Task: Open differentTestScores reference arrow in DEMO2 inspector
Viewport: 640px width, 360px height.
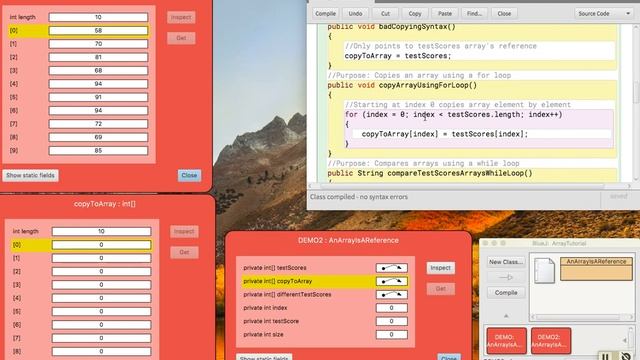Action: [x=391, y=294]
